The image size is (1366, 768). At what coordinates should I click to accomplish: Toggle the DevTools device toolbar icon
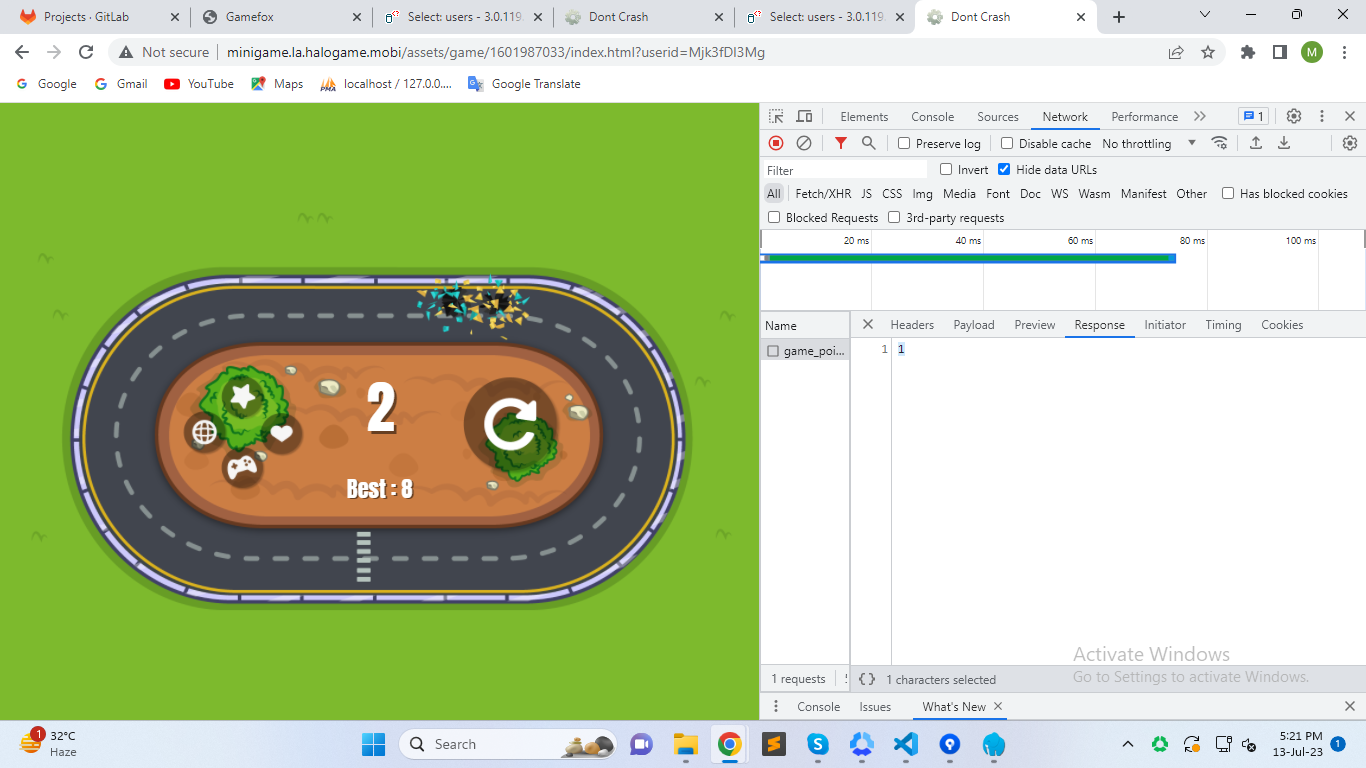click(804, 116)
